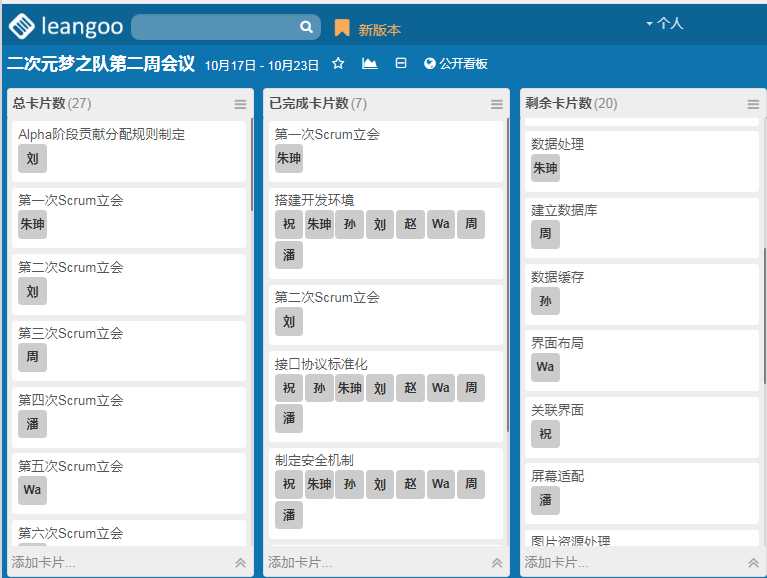The image size is (767, 578).
Task: Open 第二次Scrum立会 card in 总卡片数
Action: point(129,285)
